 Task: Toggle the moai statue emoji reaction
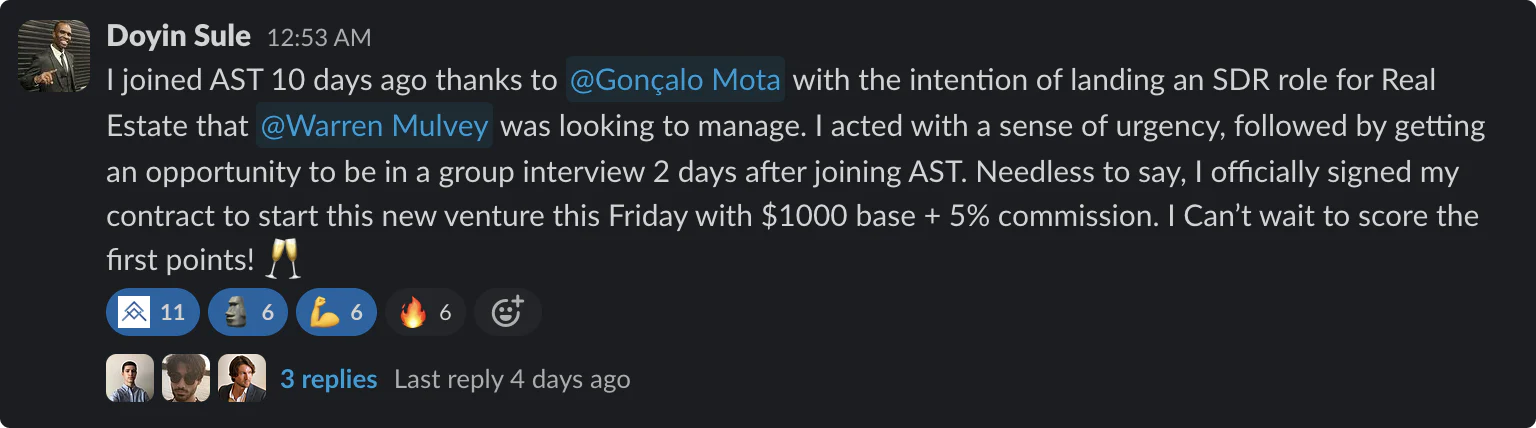click(247, 313)
